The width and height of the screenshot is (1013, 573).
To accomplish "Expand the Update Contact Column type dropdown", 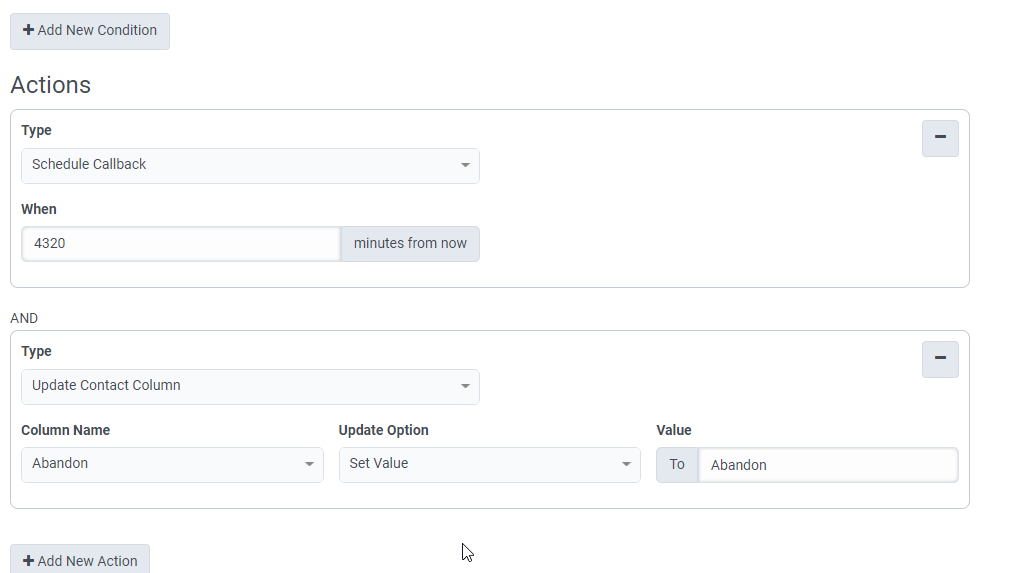I will (250, 386).
